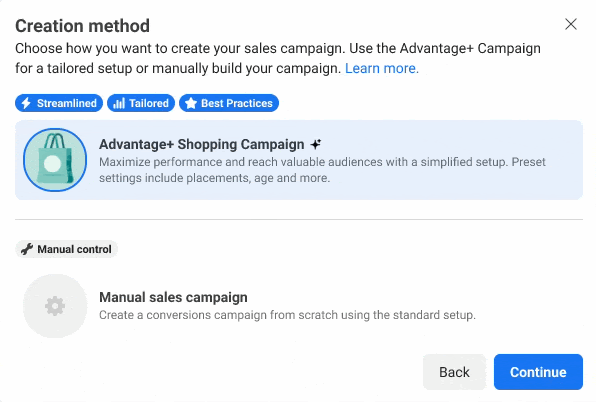Click the shopping bag icon
The image size is (596, 402).
click(55, 160)
